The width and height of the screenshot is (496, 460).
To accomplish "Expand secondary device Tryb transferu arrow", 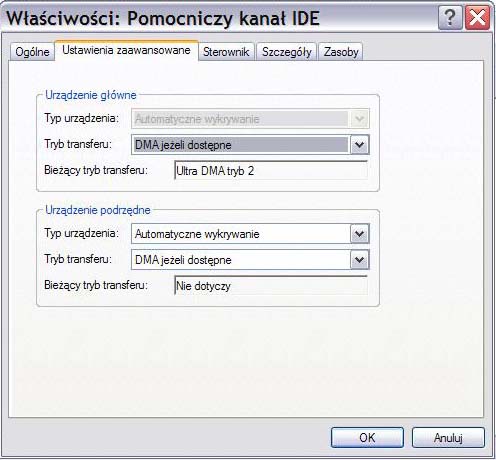I will click(359, 260).
